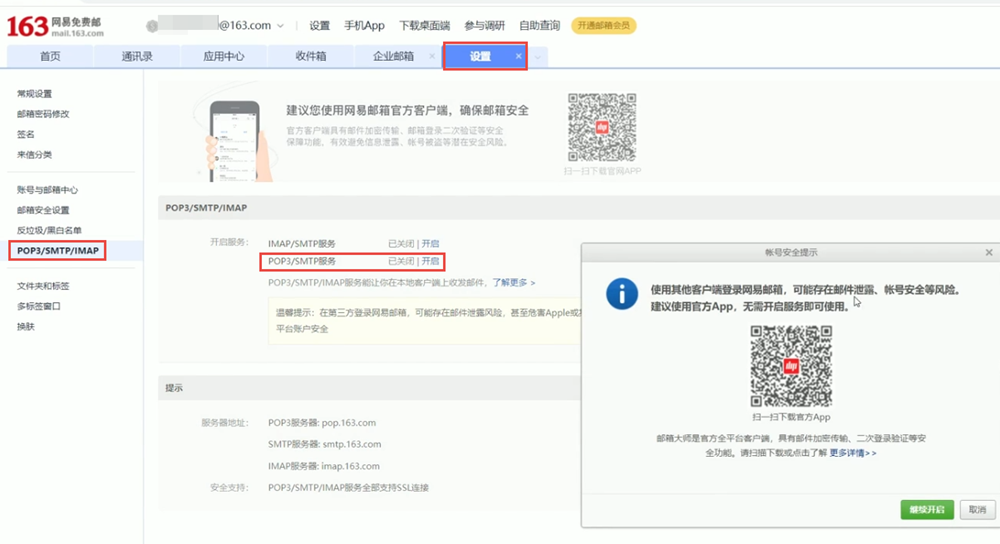Click 下载桌面端 in header
The height and width of the screenshot is (544, 1000).
point(424,26)
